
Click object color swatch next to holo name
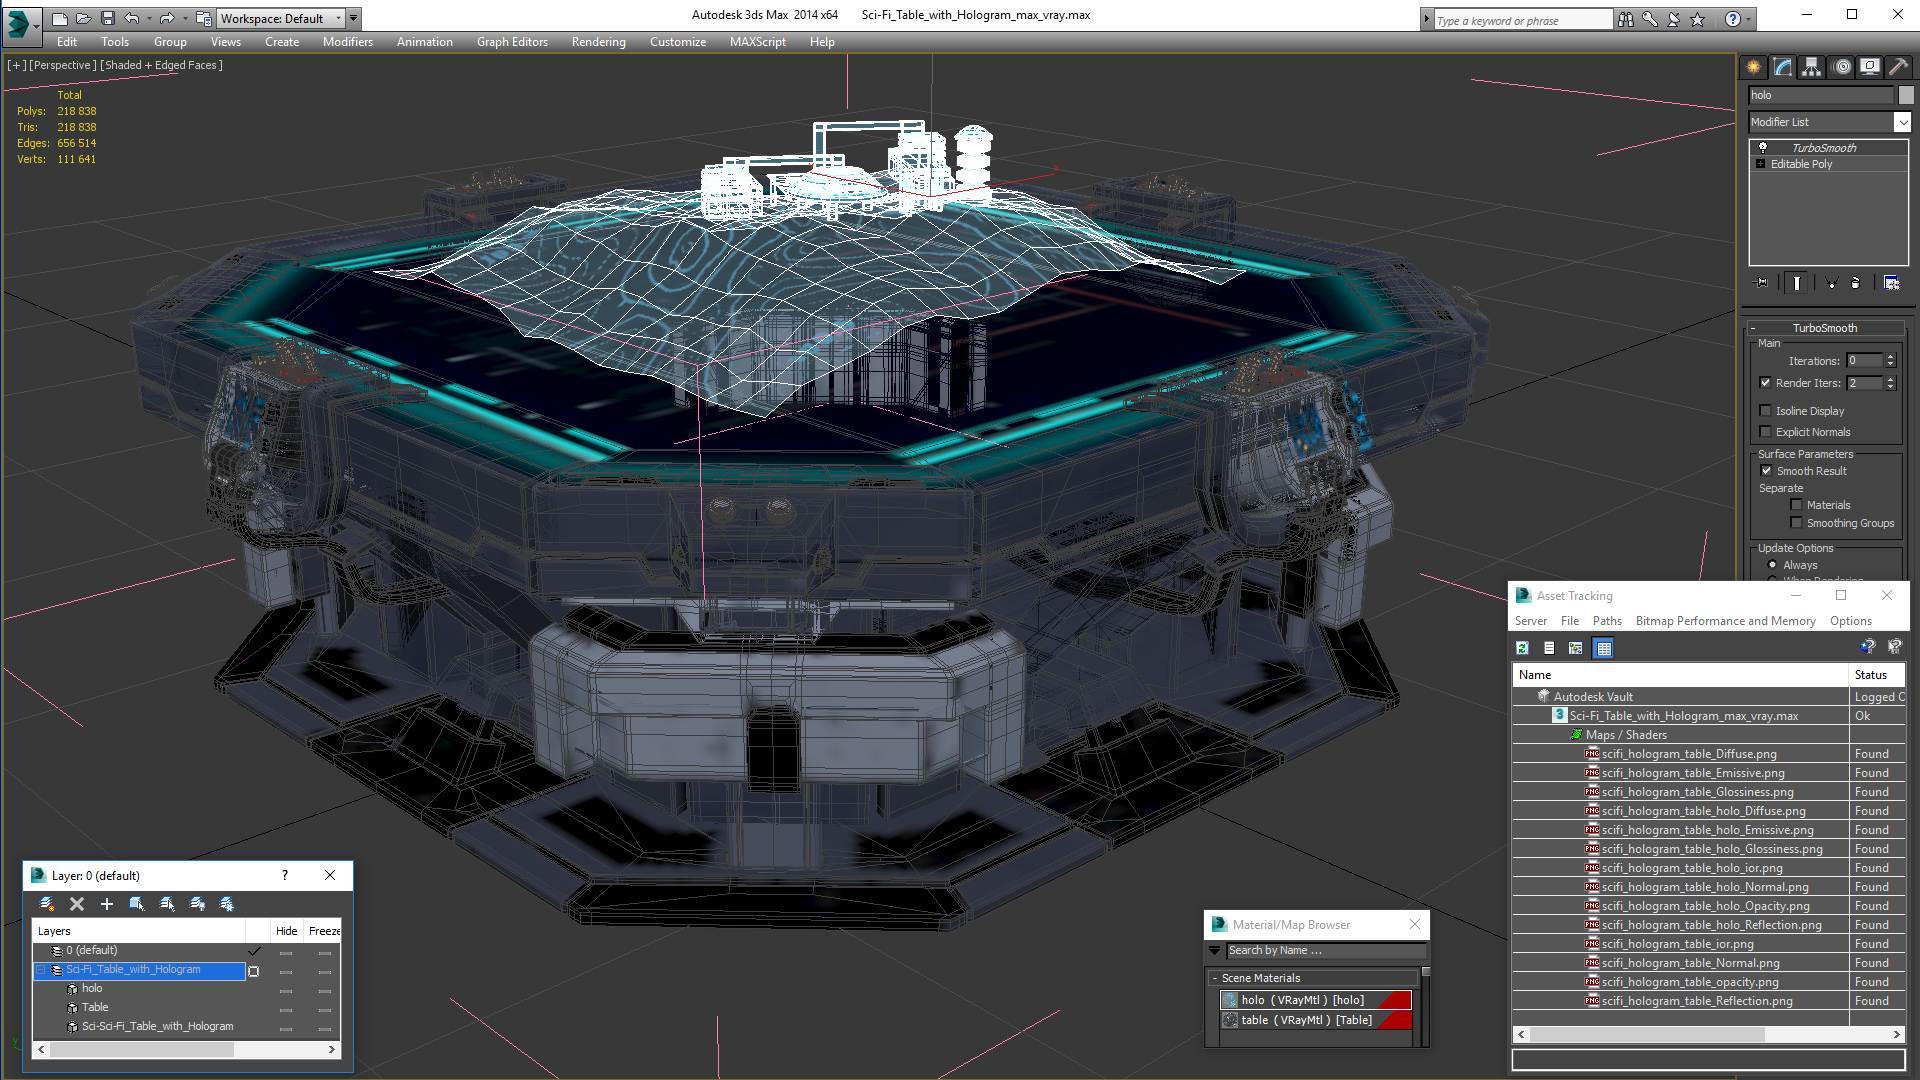click(x=1906, y=95)
